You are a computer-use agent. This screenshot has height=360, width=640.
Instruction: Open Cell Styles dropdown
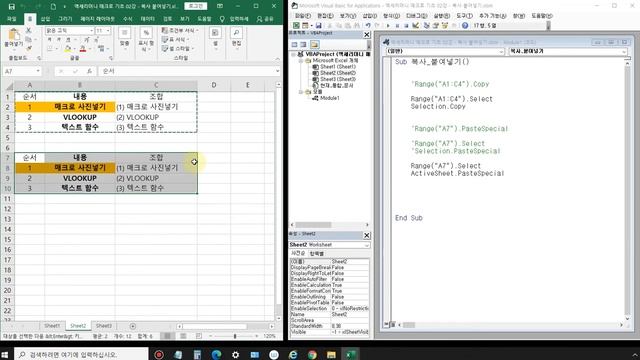tap(178, 49)
